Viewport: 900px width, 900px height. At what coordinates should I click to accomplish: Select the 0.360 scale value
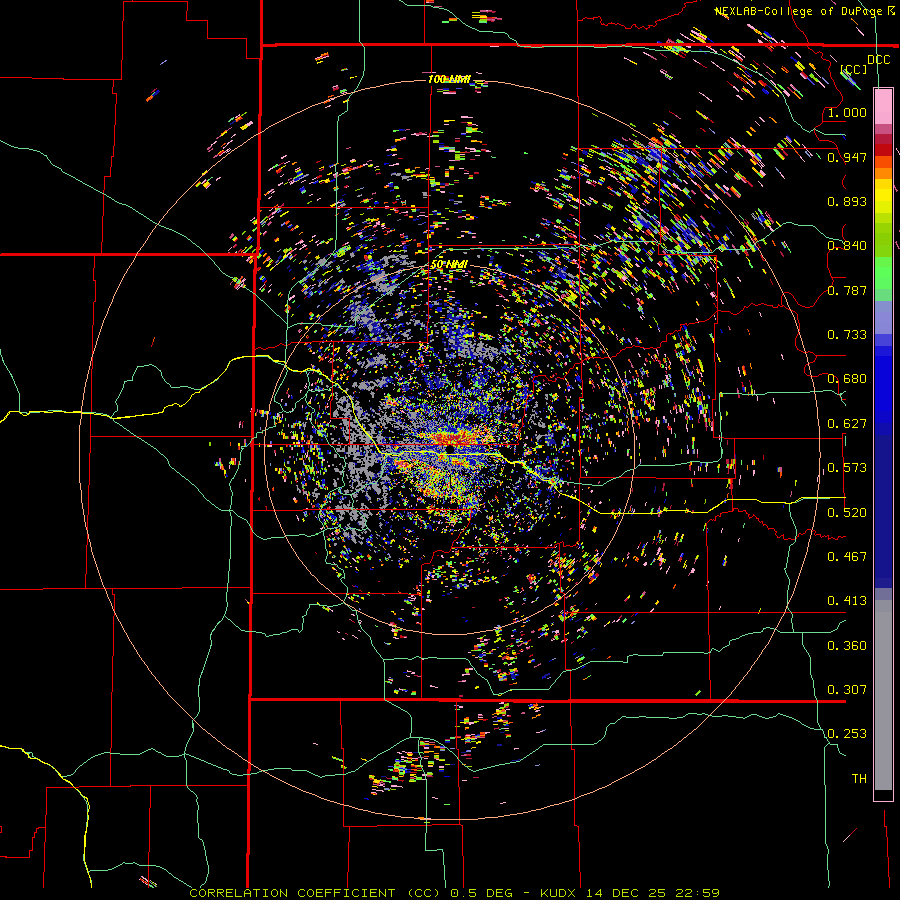tap(847, 646)
